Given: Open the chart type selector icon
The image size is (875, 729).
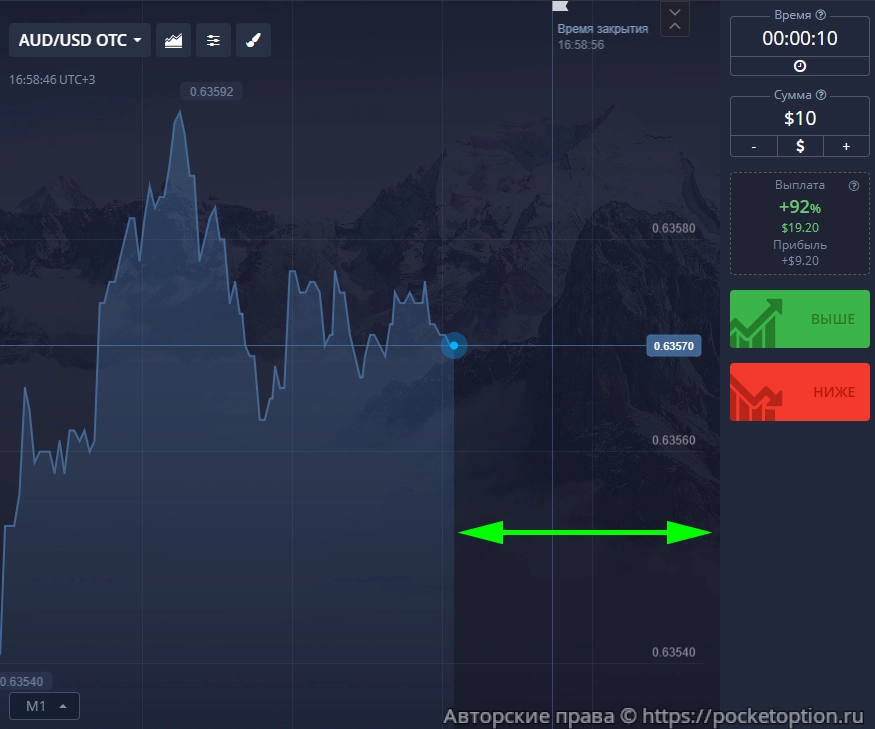Looking at the screenshot, I should pyautogui.click(x=174, y=41).
